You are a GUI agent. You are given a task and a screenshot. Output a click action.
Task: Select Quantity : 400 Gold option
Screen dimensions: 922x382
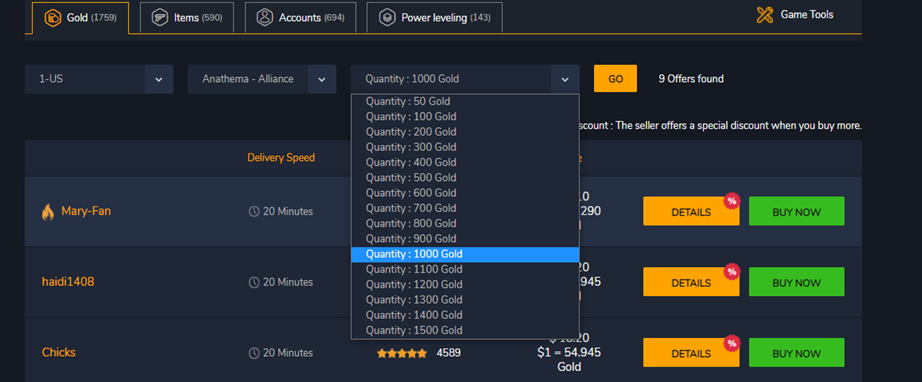pyautogui.click(x=465, y=162)
